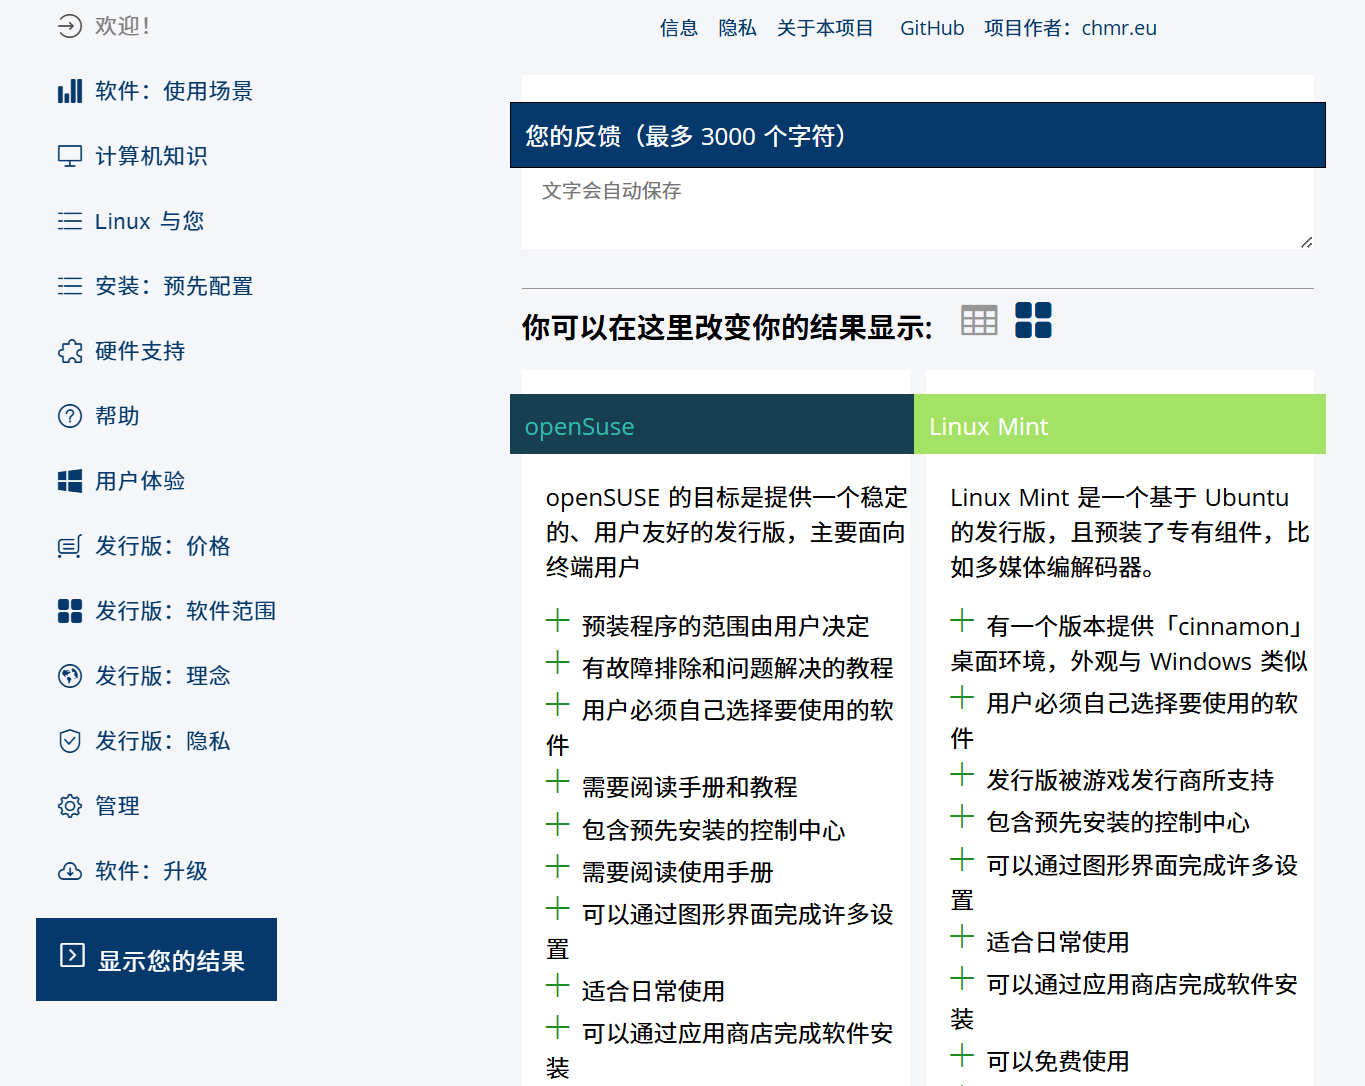Open the 信息 link in top navigation
The image size is (1365, 1086).
point(678,28)
